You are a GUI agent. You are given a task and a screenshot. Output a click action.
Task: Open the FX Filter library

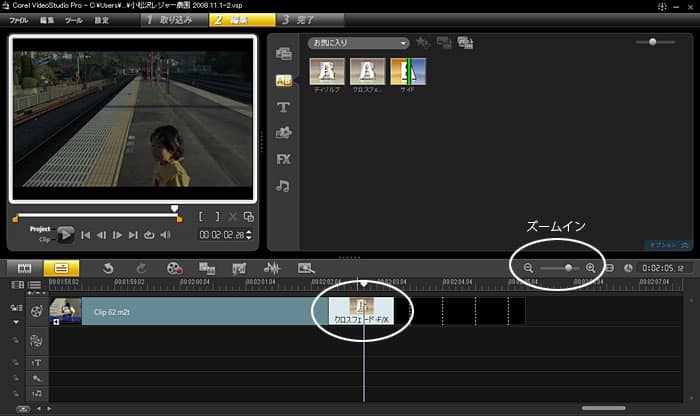pyautogui.click(x=283, y=159)
